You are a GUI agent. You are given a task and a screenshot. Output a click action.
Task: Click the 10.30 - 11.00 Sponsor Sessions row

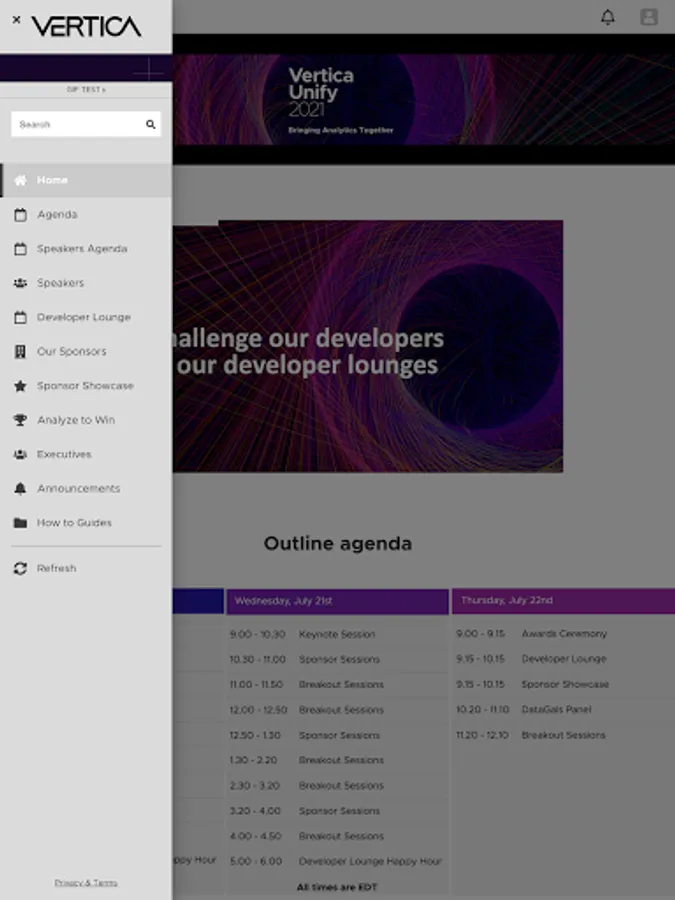(x=338, y=660)
